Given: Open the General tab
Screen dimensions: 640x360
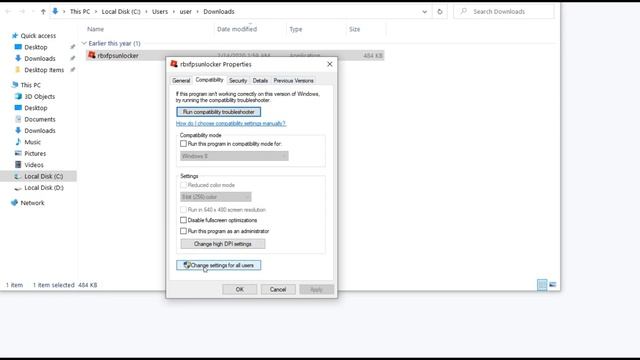Looking at the screenshot, I should (181, 80).
